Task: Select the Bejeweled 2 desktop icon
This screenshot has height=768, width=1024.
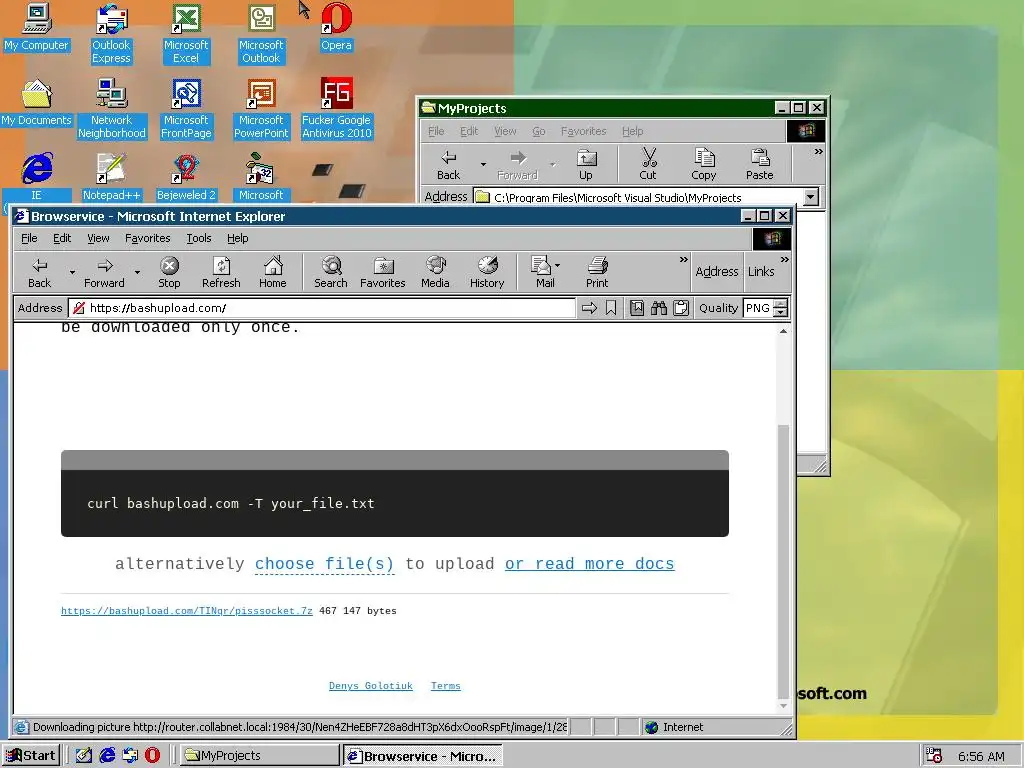Action: pos(186,177)
